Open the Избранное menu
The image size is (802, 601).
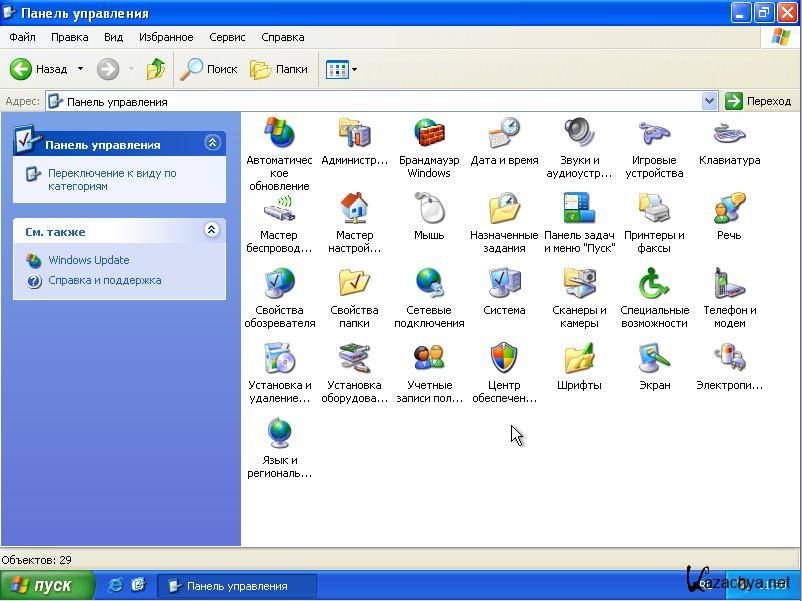(166, 37)
